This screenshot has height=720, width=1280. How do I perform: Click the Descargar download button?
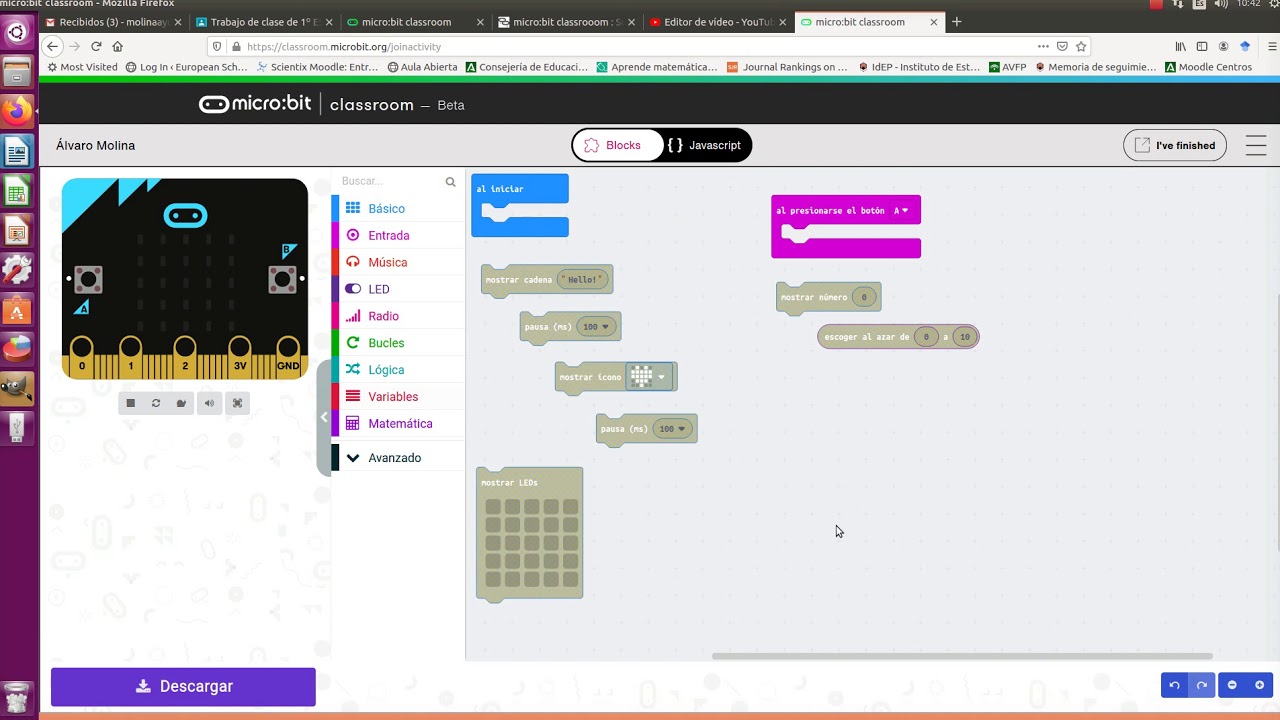[x=183, y=687]
